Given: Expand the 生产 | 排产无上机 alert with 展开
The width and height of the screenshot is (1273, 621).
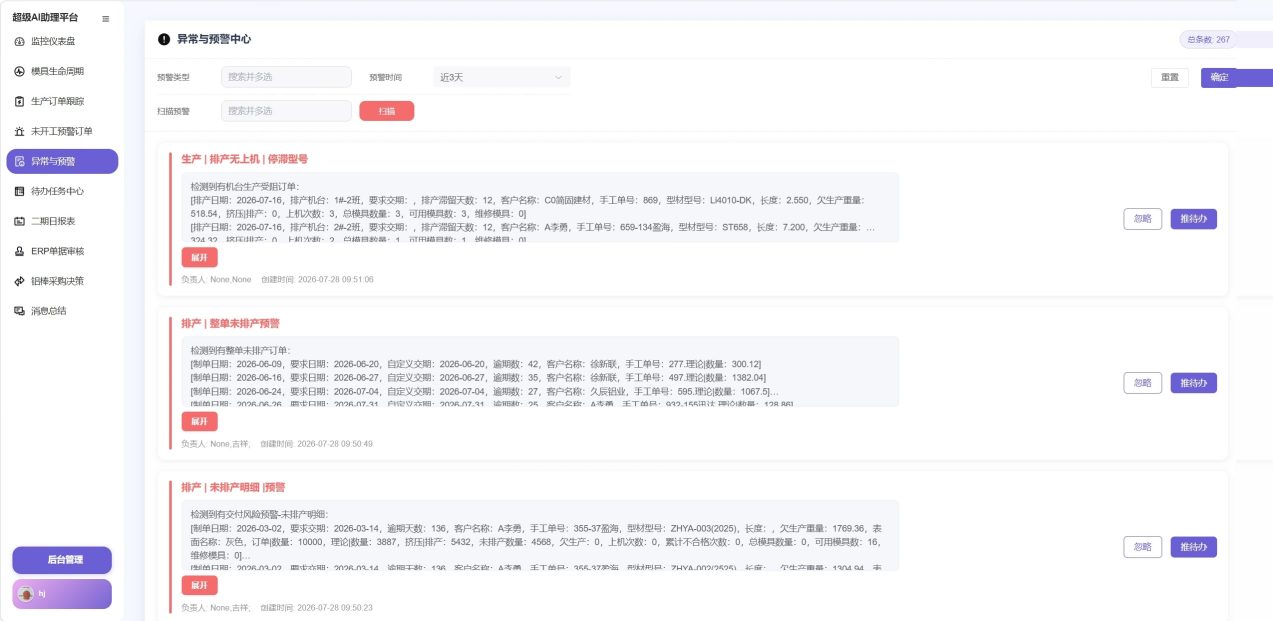Looking at the screenshot, I should [199, 257].
